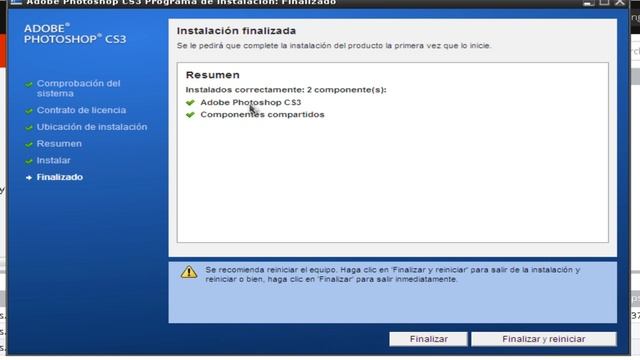Click arrow icon beside Finalizado

coord(29,178)
